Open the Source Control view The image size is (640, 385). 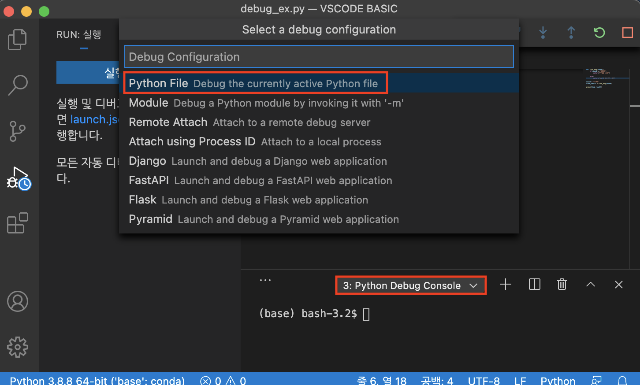pyautogui.click(x=17, y=131)
